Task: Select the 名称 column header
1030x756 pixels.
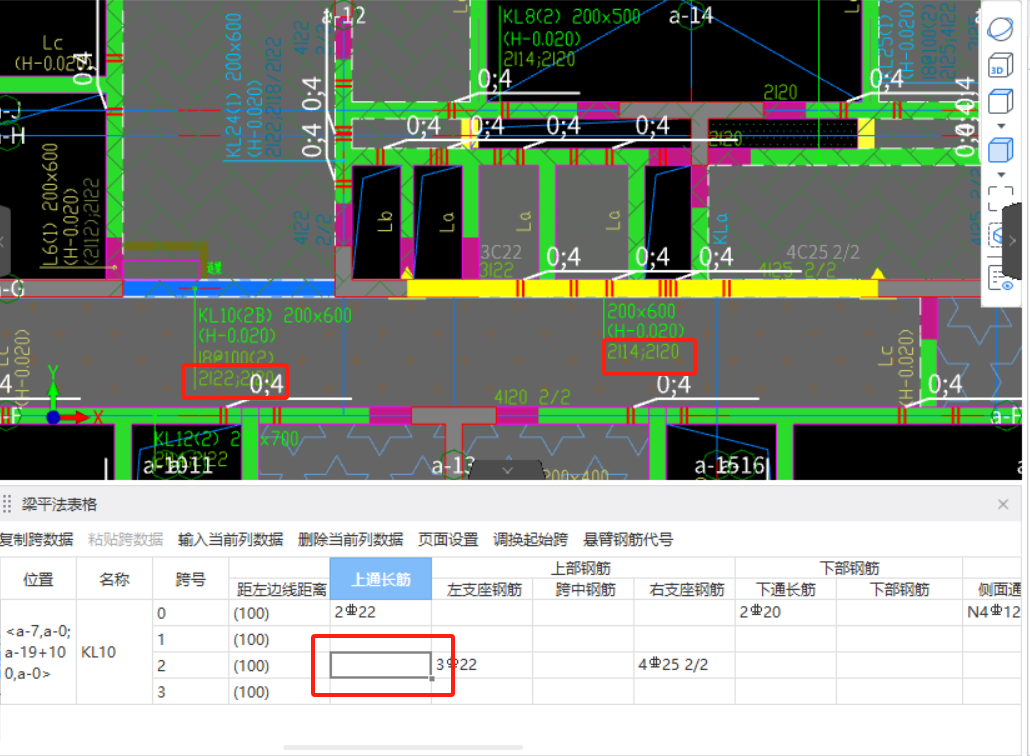Action: point(114,579)
